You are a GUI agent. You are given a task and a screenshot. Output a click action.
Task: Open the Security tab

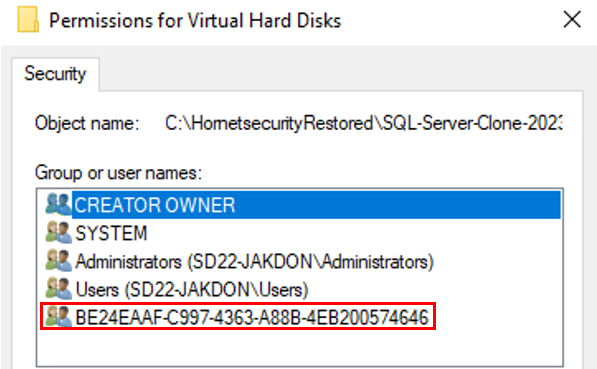(x=55, y=74)
